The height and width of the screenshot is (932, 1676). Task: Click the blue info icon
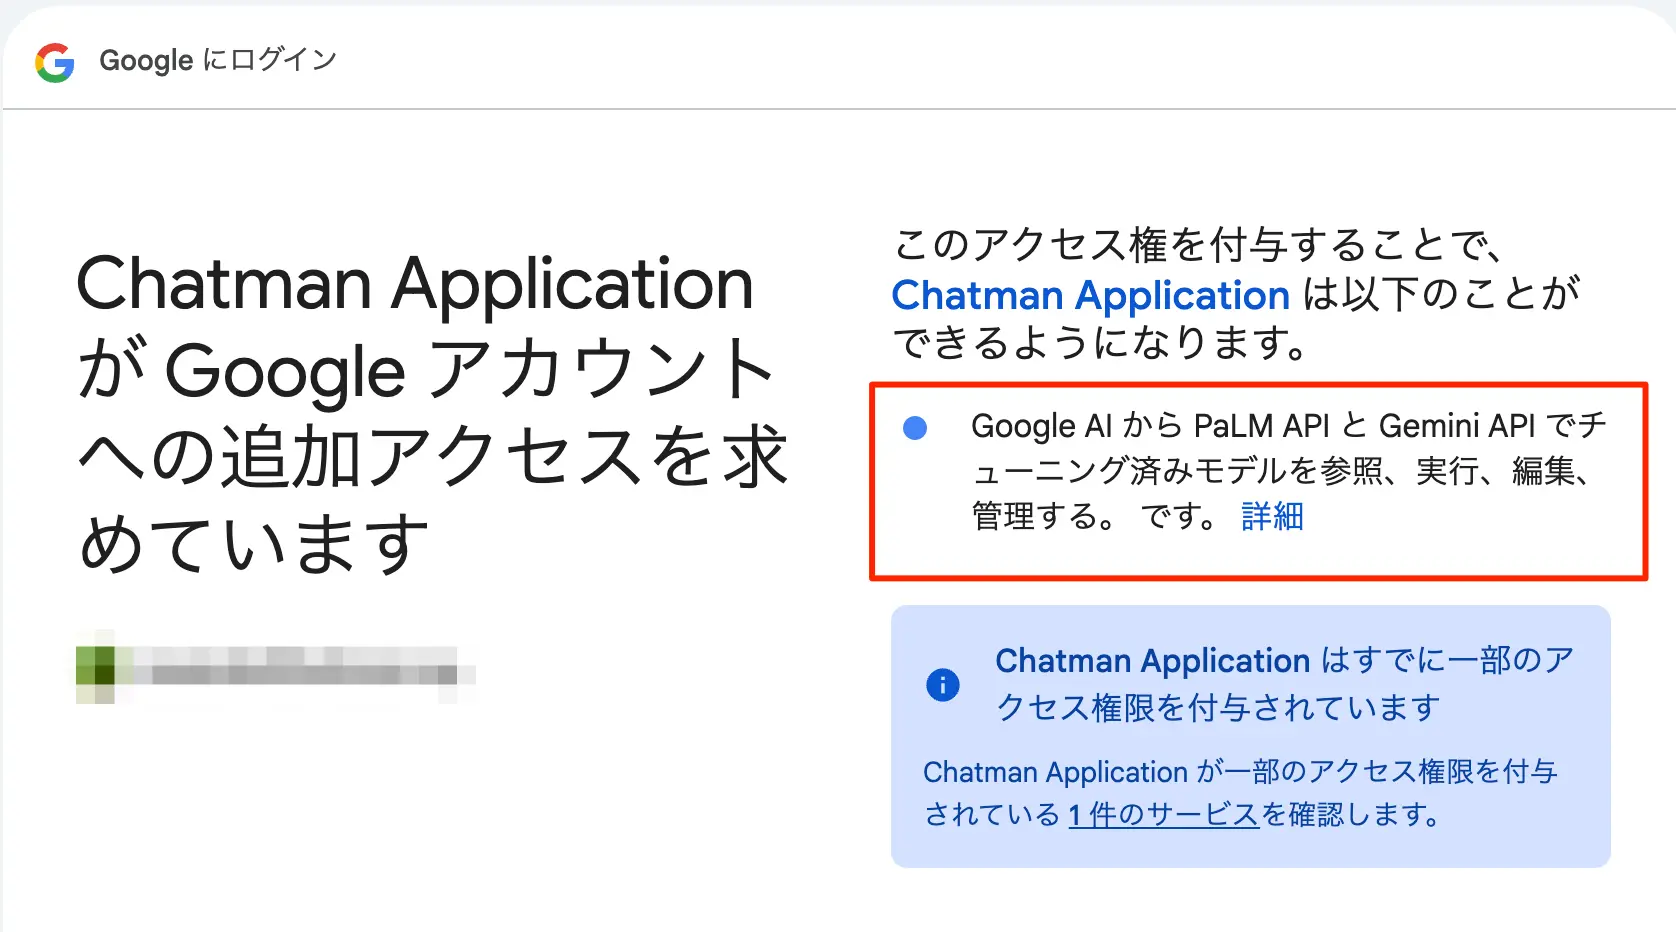pyautogui.click(x=943, y=685)
